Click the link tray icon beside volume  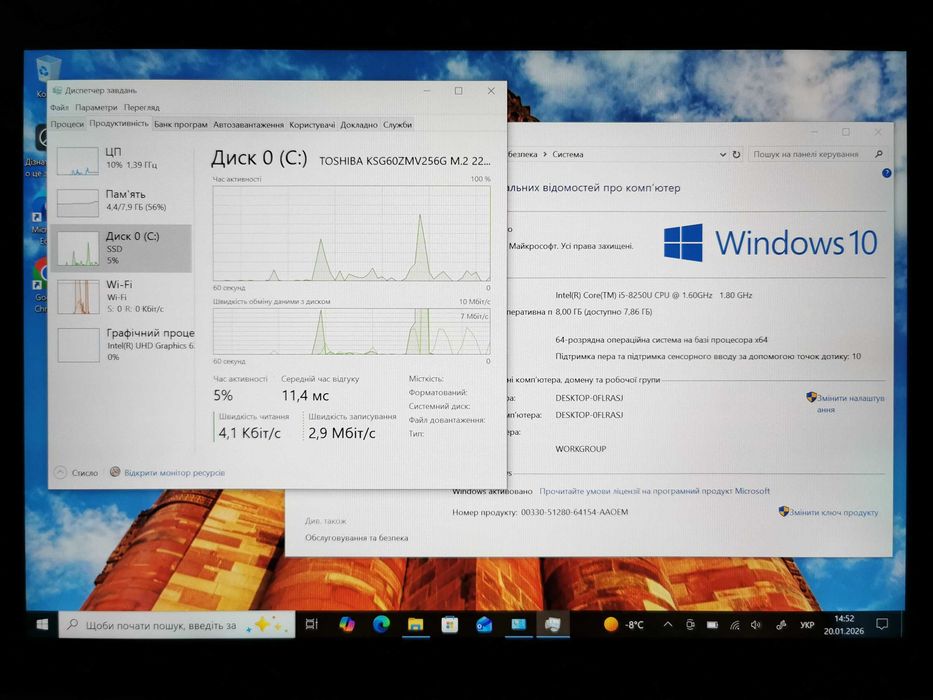[781, 624]
